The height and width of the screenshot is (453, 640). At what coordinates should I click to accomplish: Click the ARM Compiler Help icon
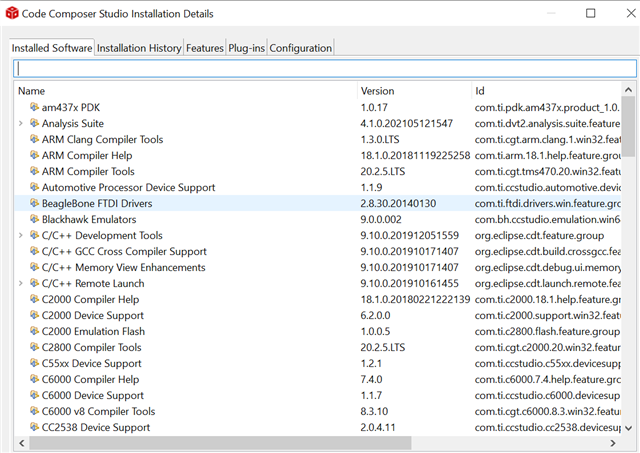pyautogui.click(x=34, y=155)
